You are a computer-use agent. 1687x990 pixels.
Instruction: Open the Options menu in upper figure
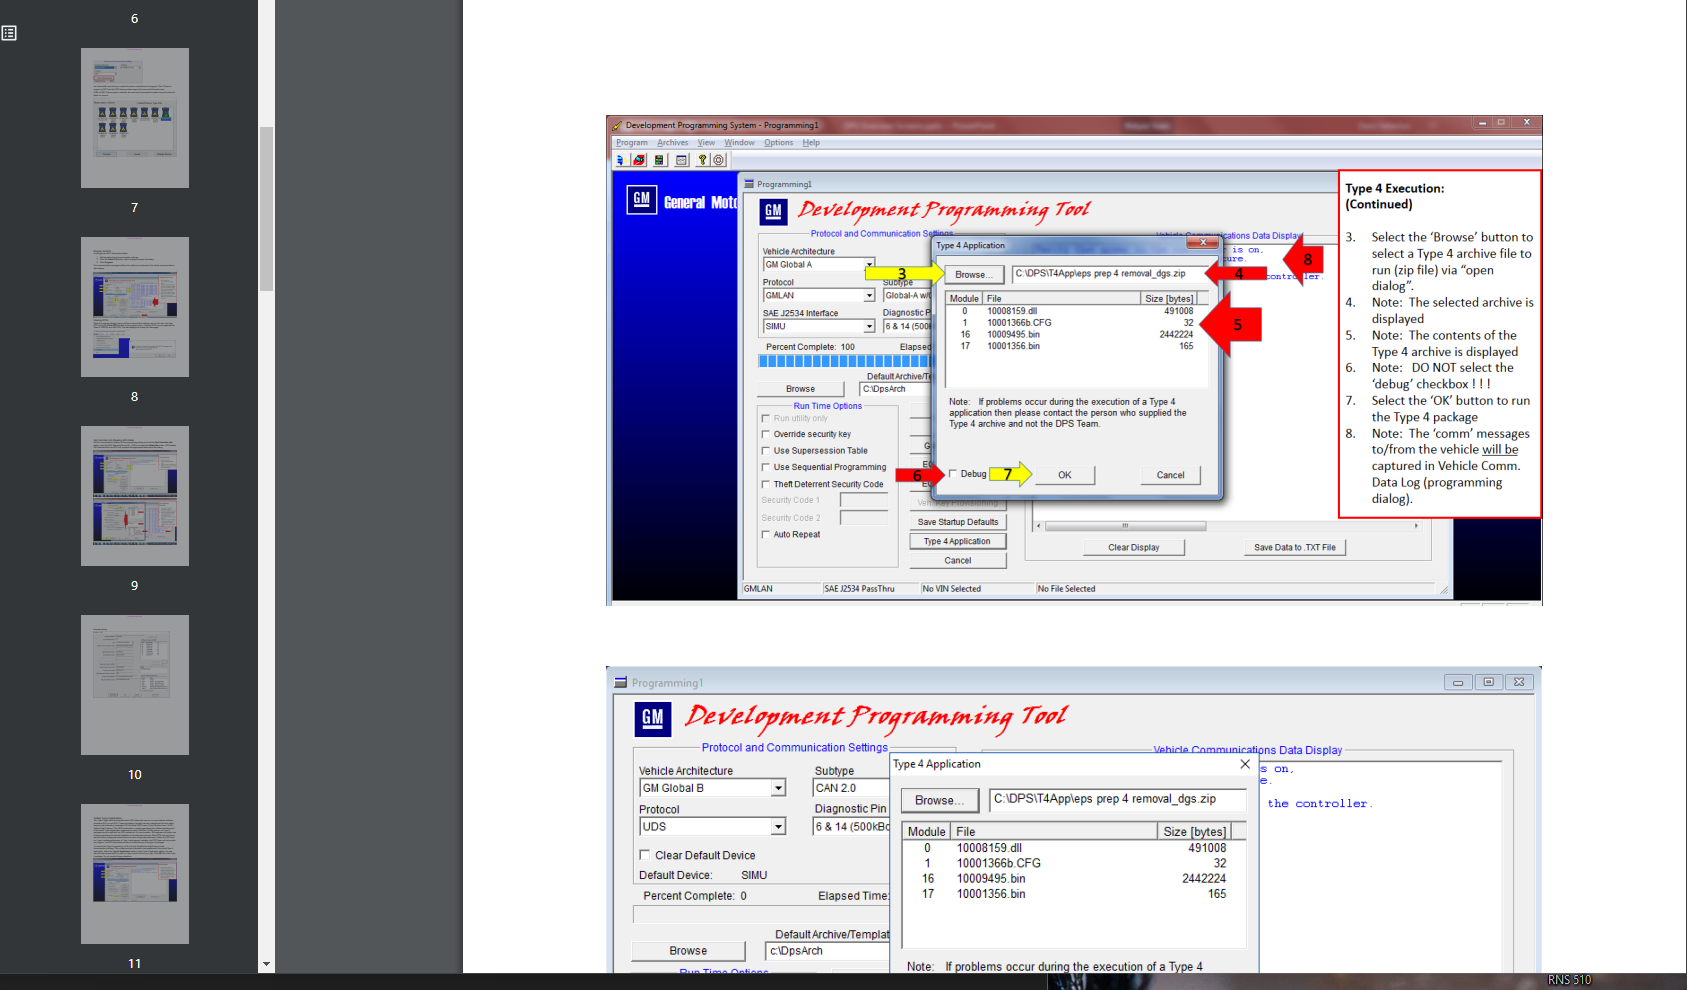[778, 143]
